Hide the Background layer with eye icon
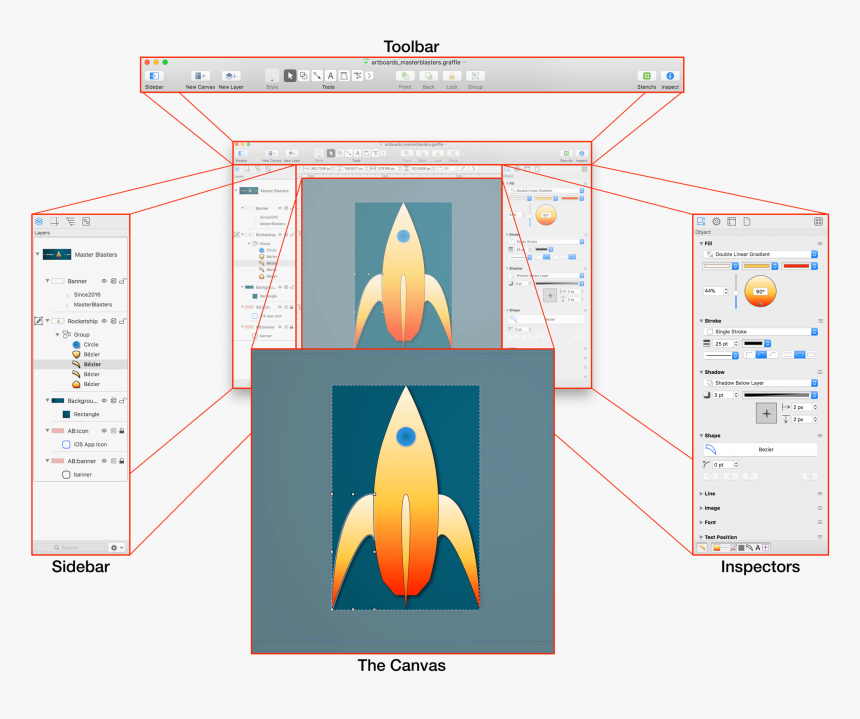 click(104, 400)
